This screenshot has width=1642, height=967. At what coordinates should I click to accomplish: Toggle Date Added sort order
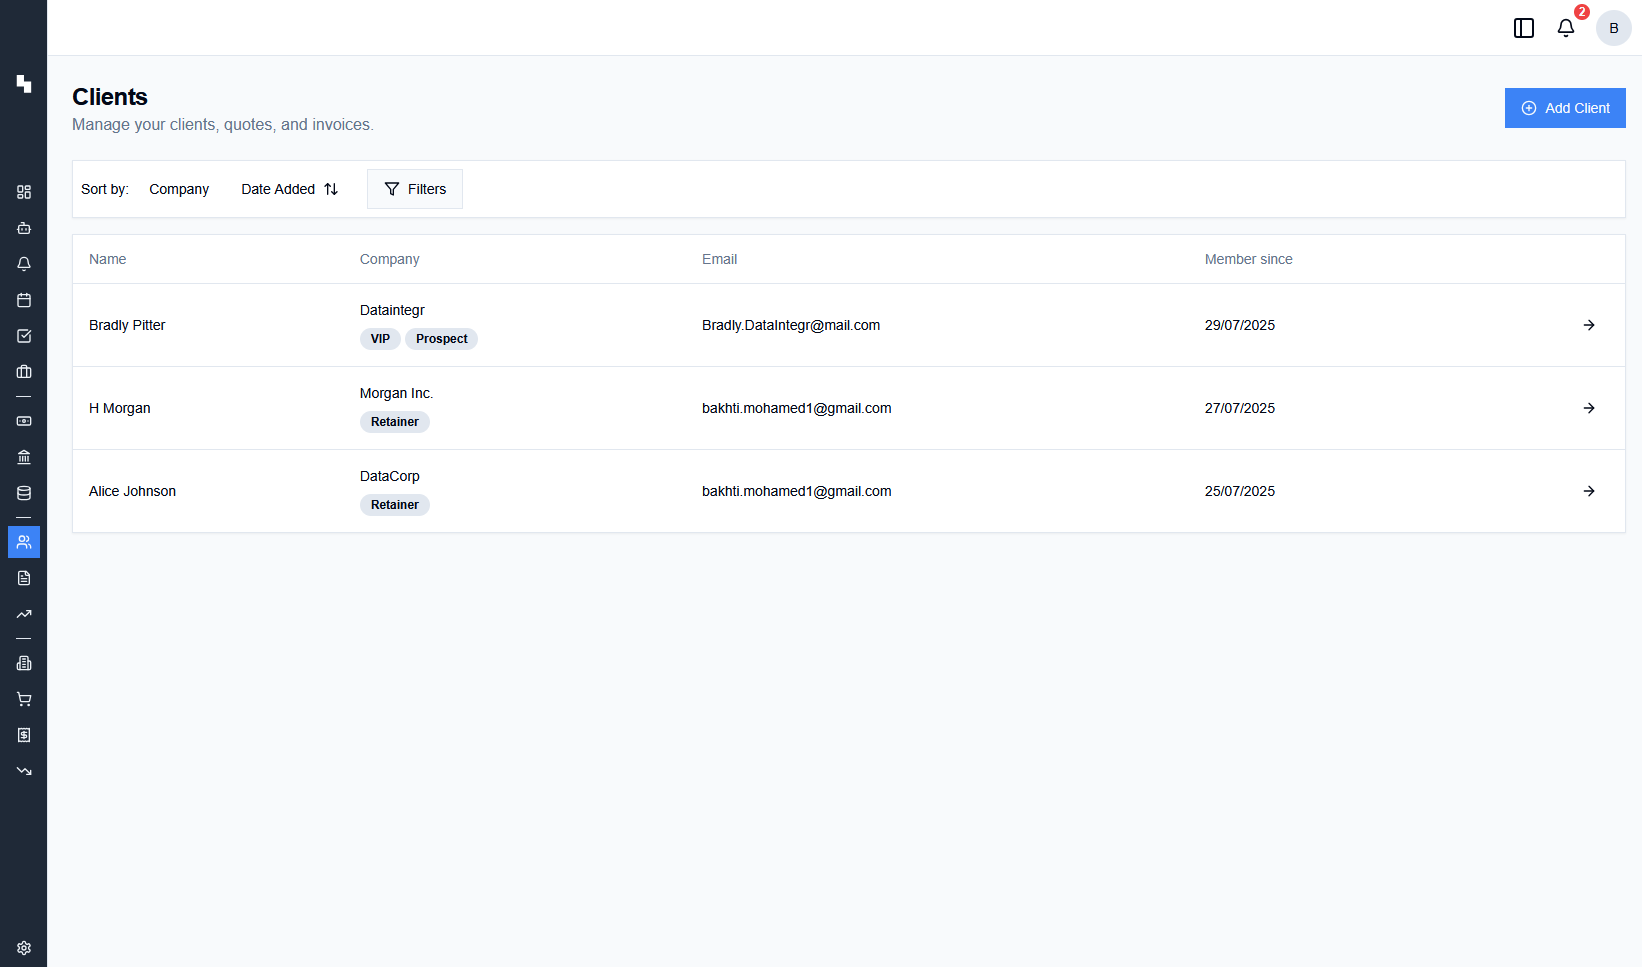click(x=289, y=189)
